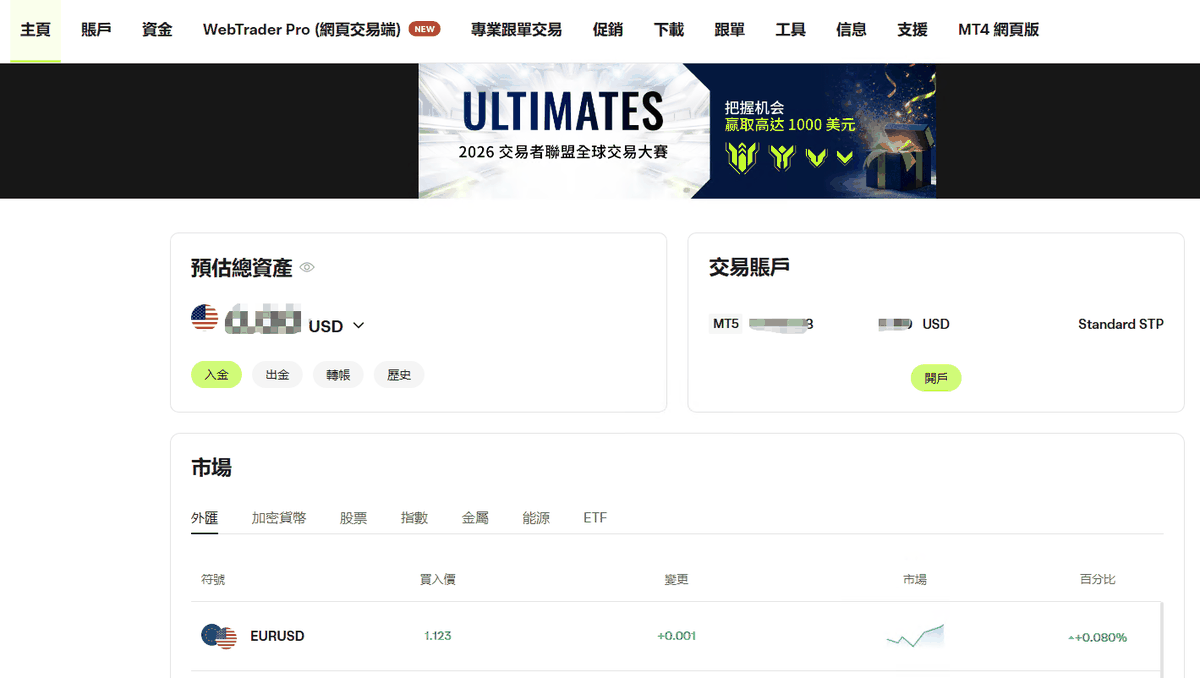Screen dimensions: 1200x678
Task: Click the 符號 symbol column header
Action: pyautogui.click(x=213, y=579)
